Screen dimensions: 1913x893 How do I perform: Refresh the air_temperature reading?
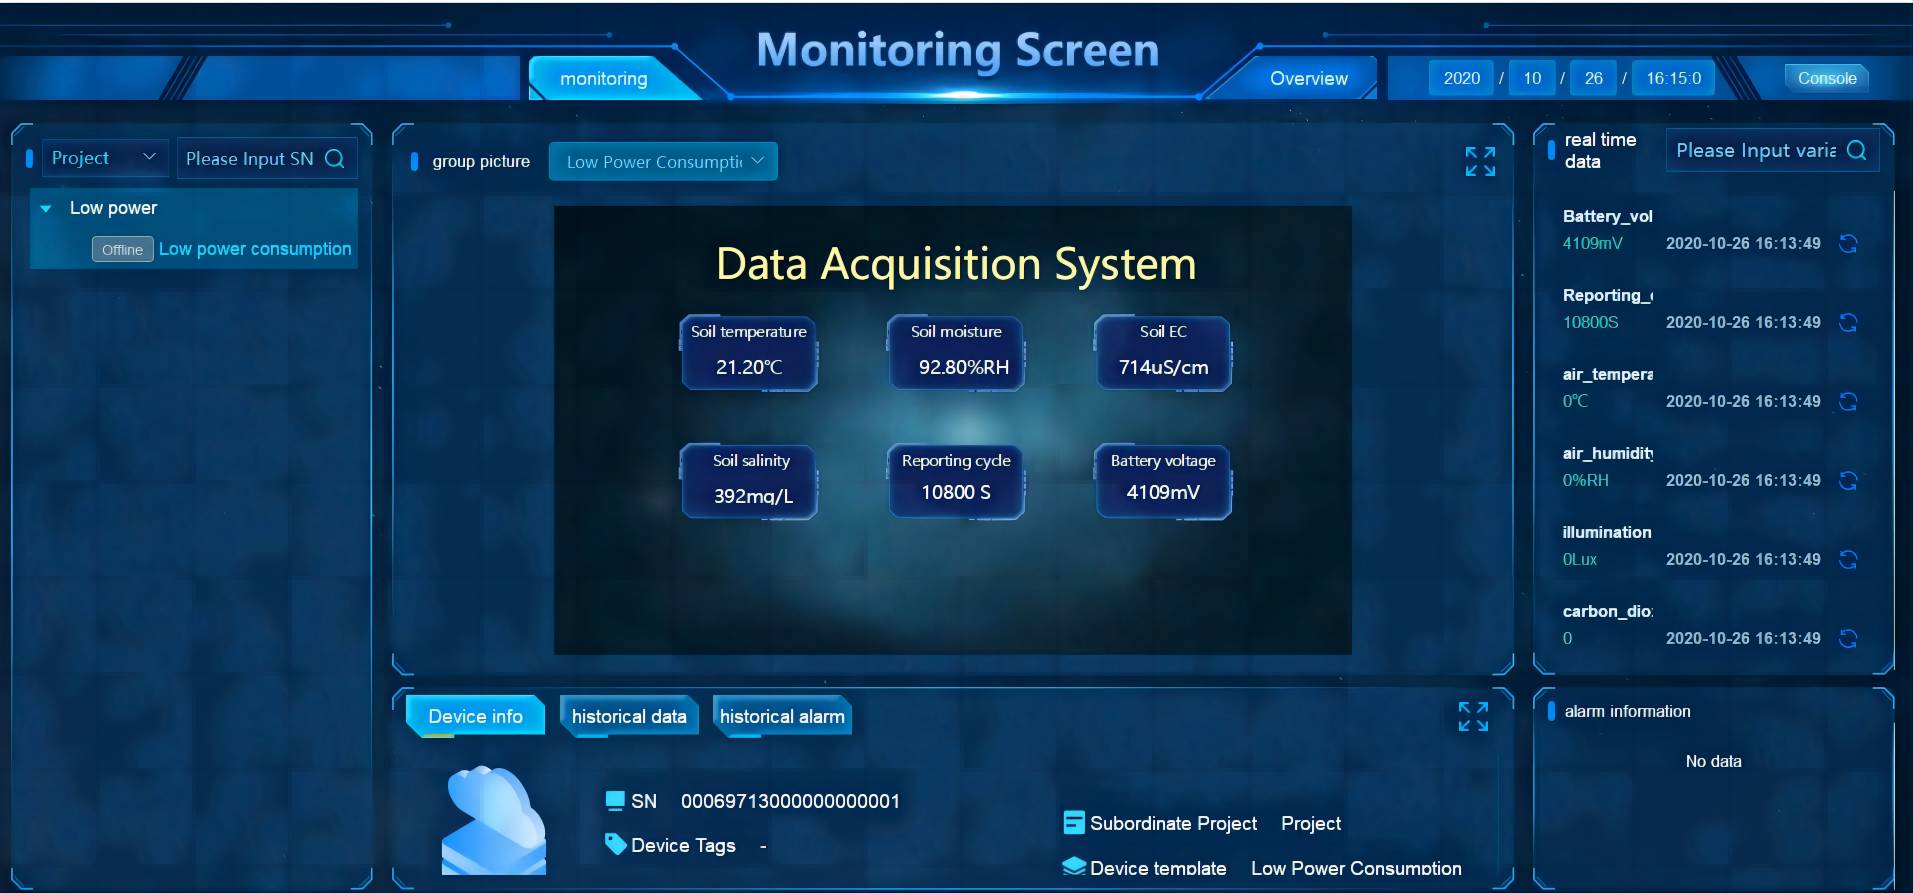click(x=1848, y=402)
